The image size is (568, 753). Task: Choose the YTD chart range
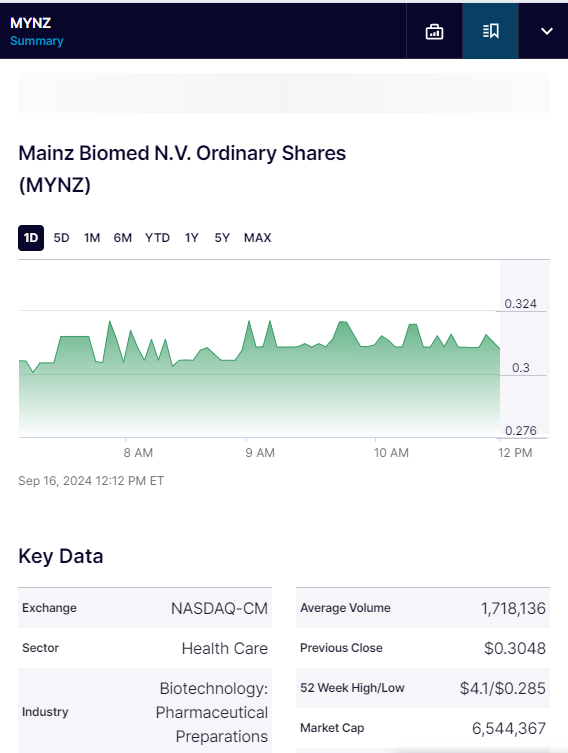pyautogui.click(x=157, y=238)
